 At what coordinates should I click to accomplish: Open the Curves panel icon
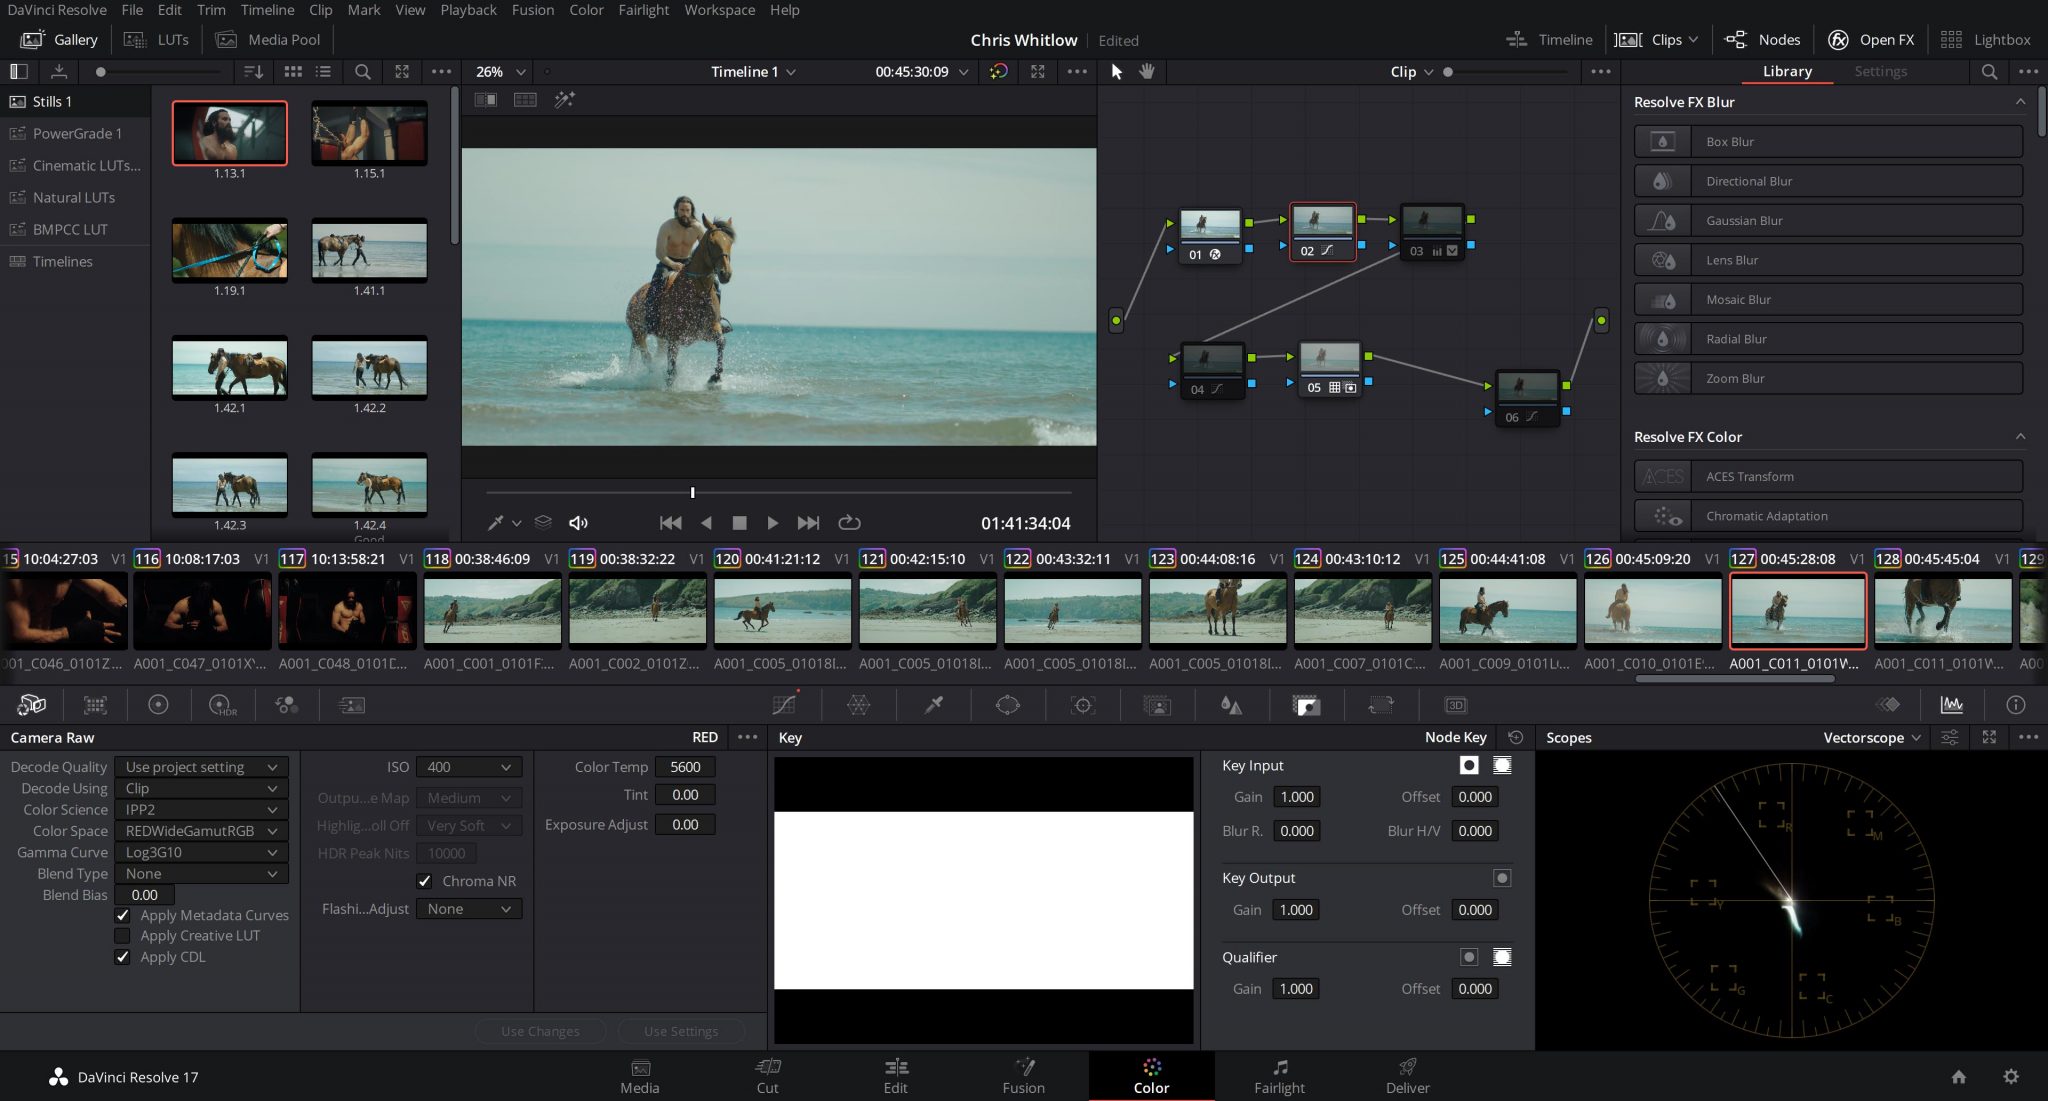(x=783, y=705)
